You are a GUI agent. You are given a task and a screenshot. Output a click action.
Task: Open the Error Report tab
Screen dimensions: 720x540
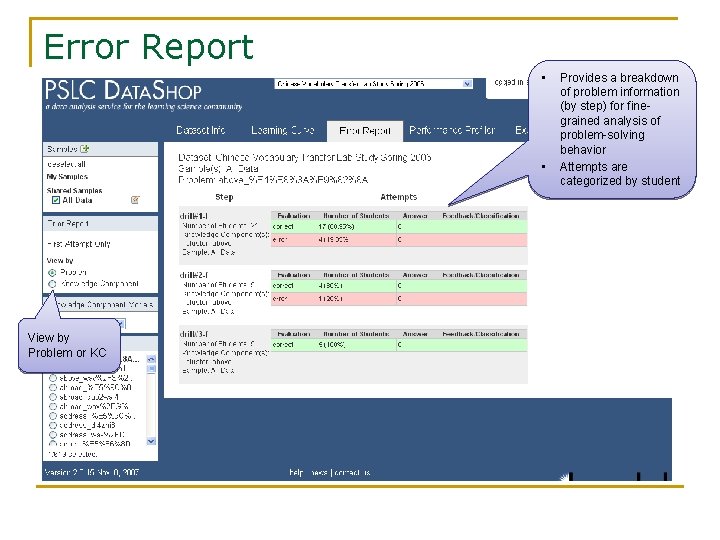[365, 131]
